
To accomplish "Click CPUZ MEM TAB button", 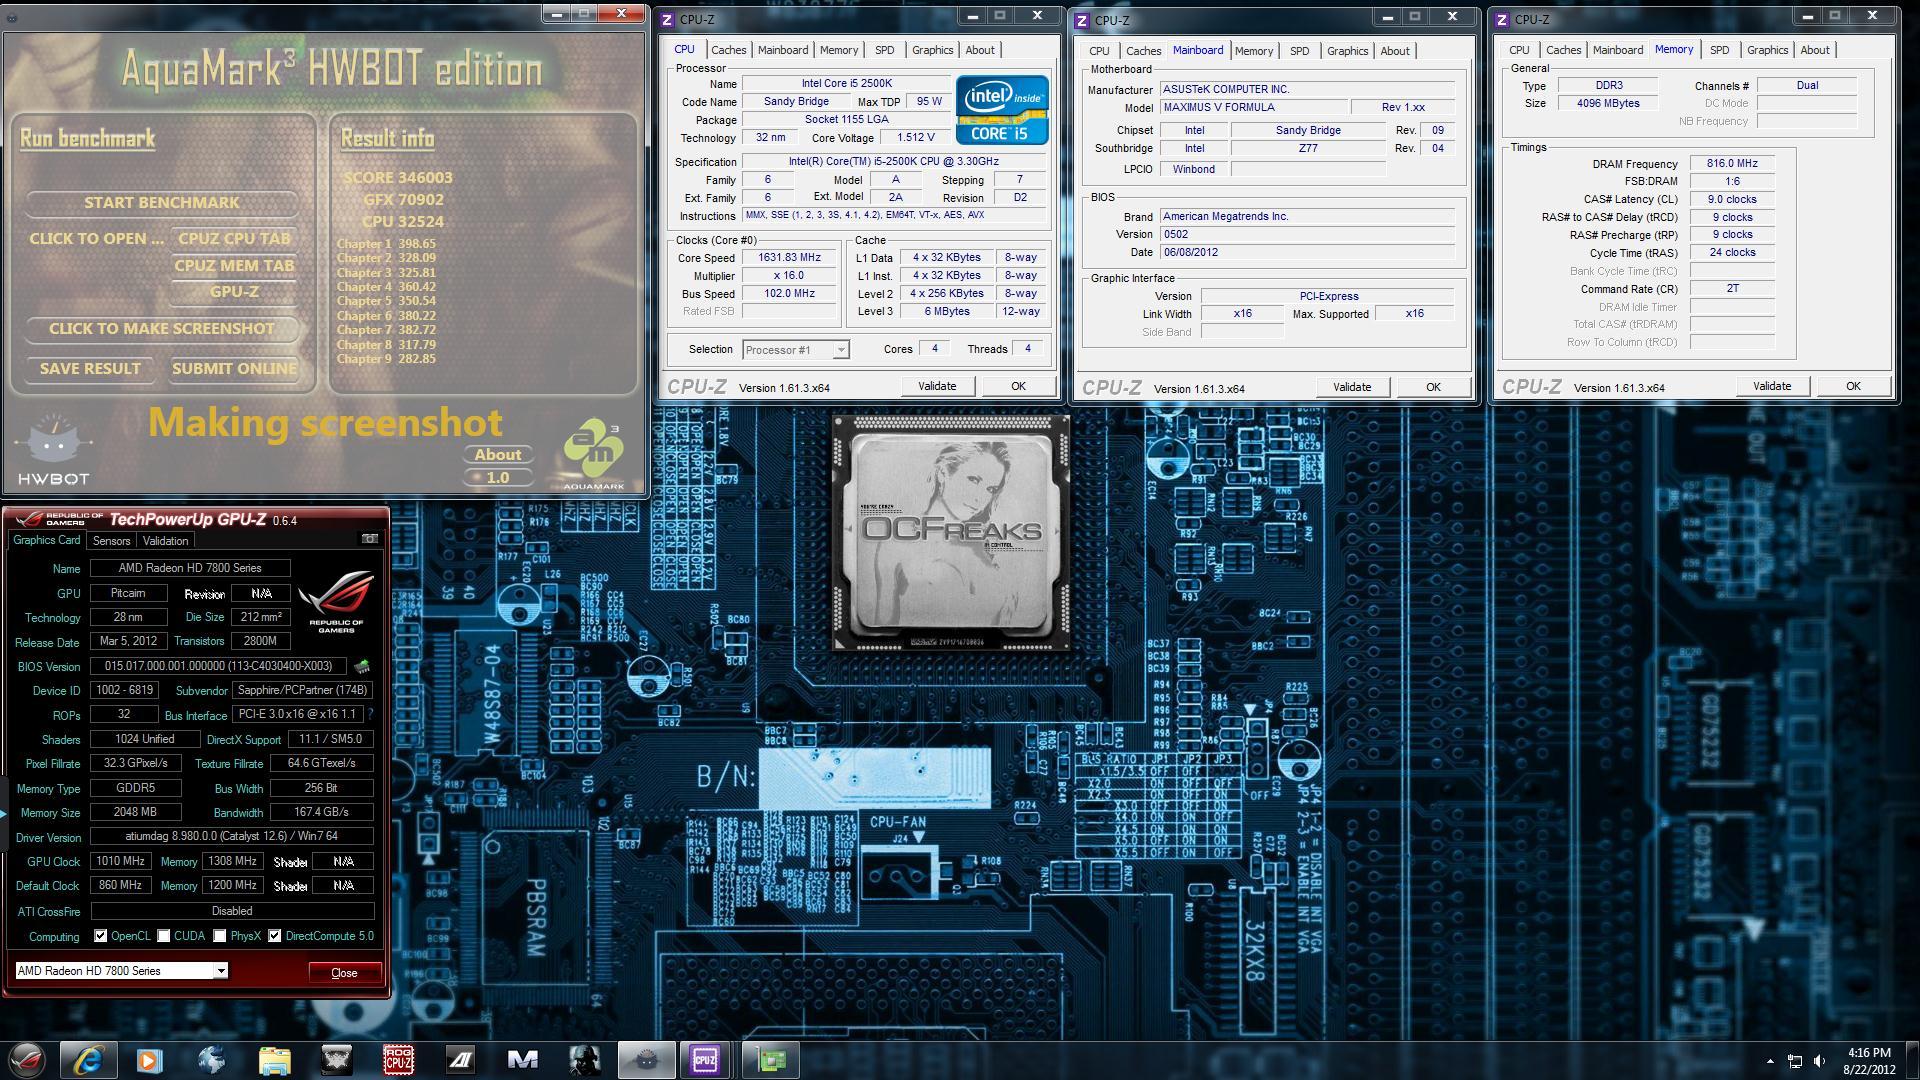I will pyautogui.click(x=234, y=266).
